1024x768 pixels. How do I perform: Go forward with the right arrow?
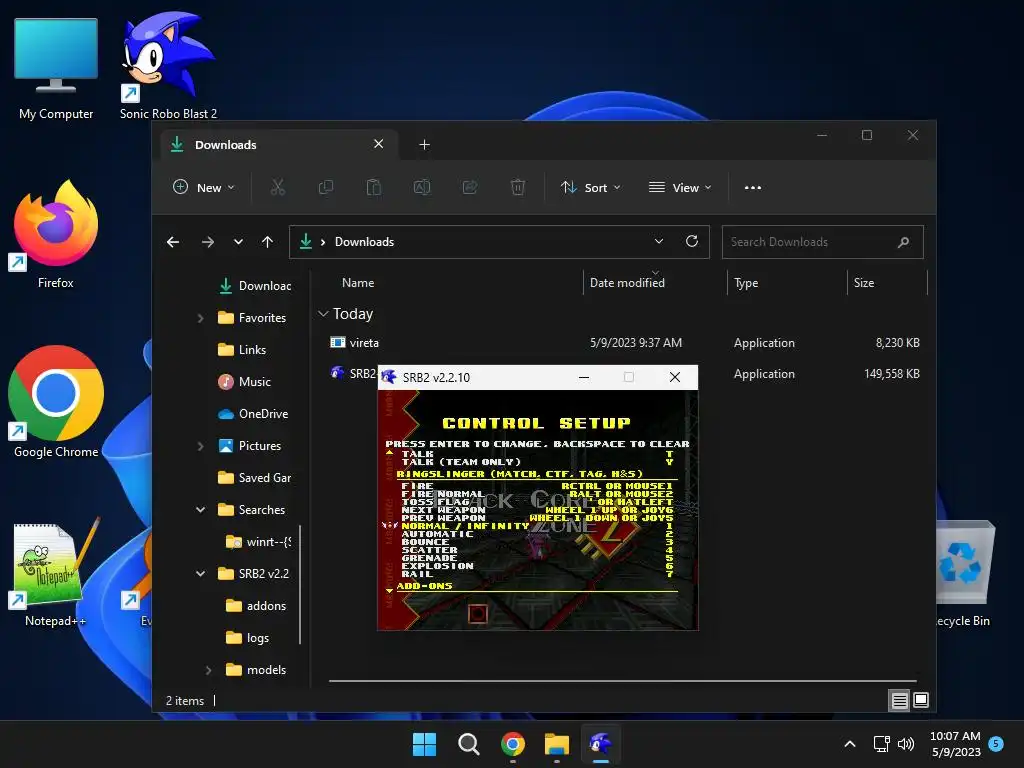208,242
